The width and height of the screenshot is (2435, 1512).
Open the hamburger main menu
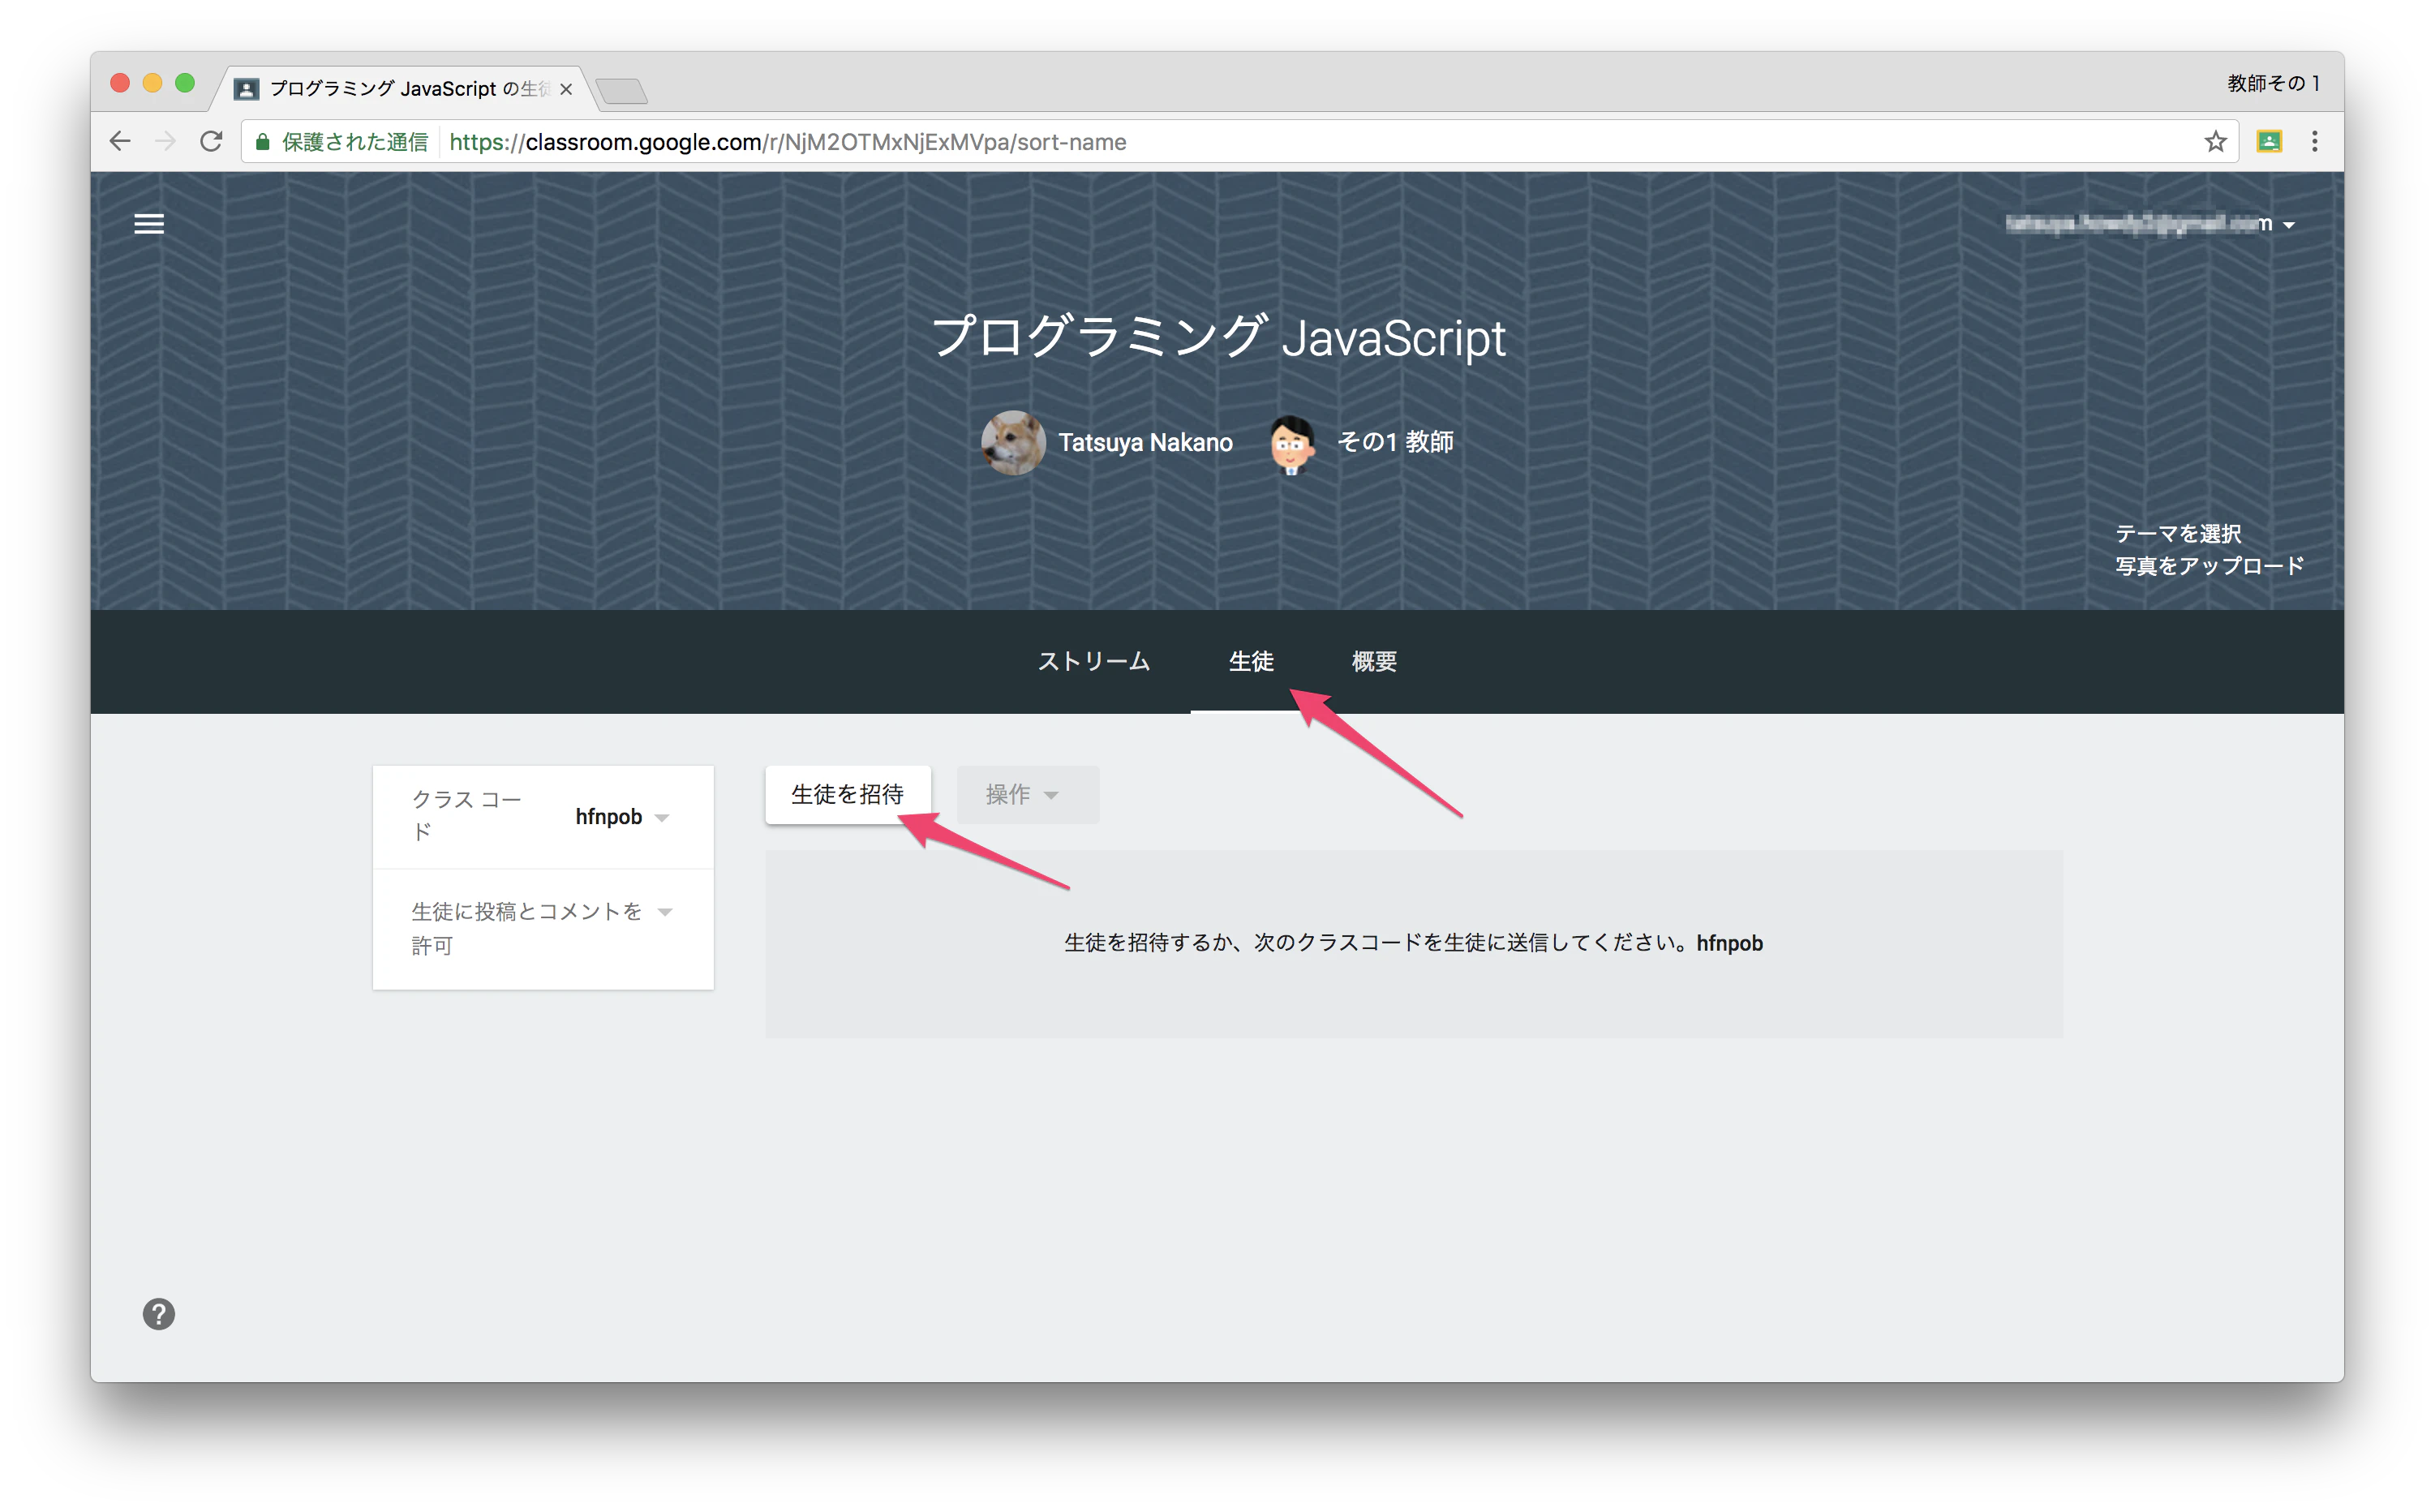click(149, 223)
